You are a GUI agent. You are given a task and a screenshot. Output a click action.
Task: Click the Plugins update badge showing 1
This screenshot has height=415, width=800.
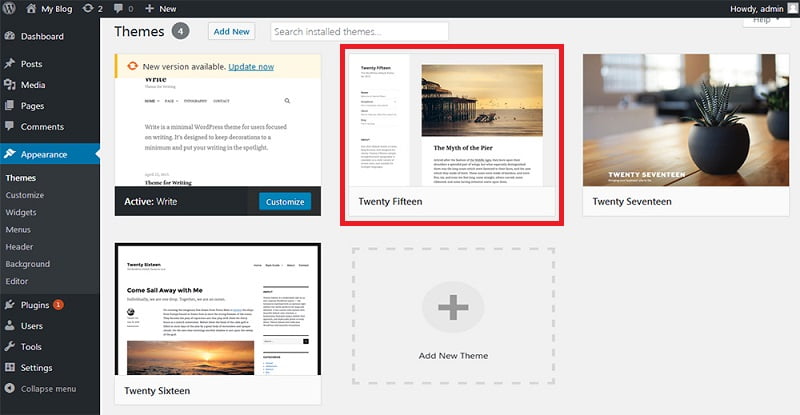pos(58,305)
